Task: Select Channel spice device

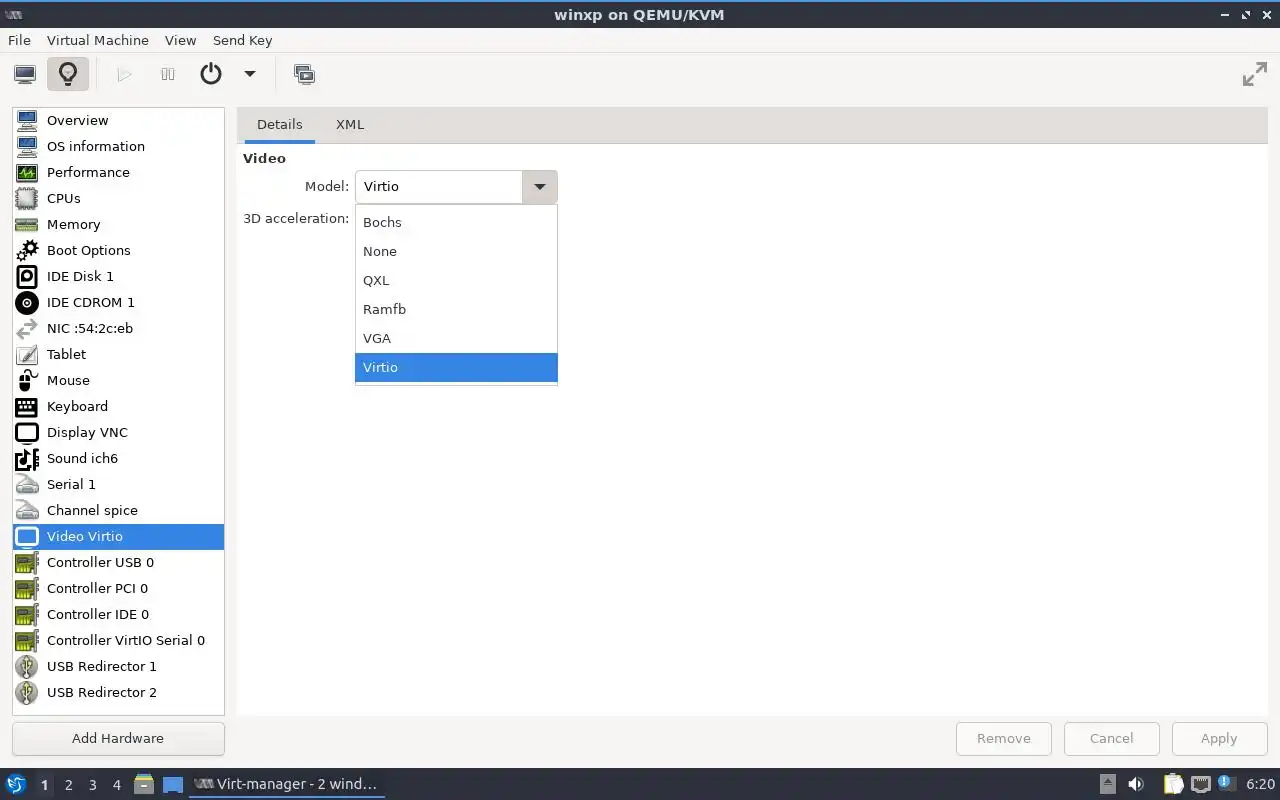Action: click(x=118, y=510)
